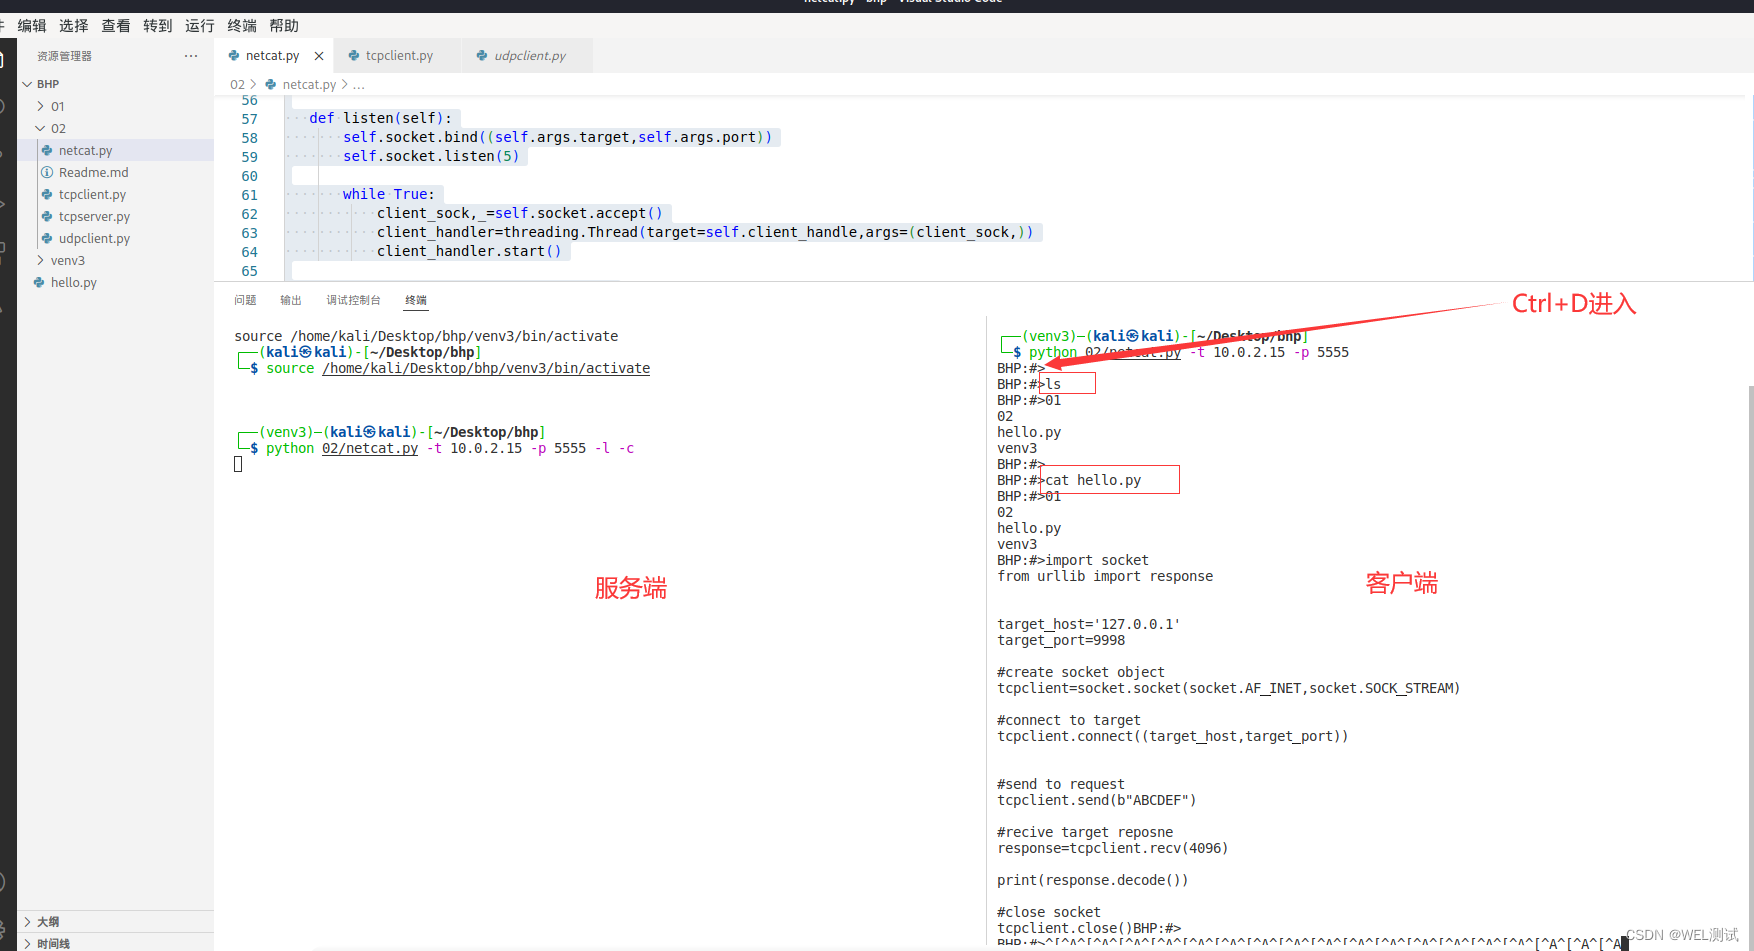Screen dimensions: 1754x951
Task: Open udpclient.py in the file tree
Action: (94, 238)
